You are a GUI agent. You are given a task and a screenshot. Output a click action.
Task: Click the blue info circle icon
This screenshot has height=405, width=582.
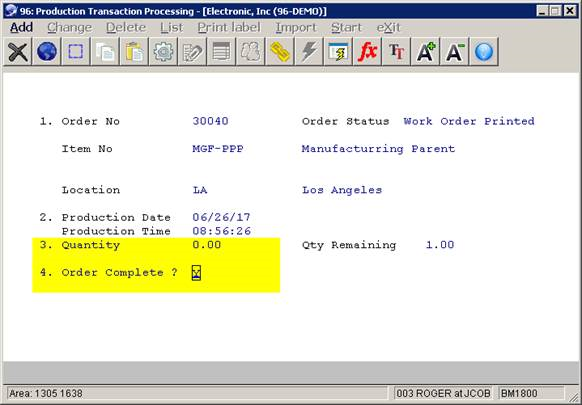[484, 52]
